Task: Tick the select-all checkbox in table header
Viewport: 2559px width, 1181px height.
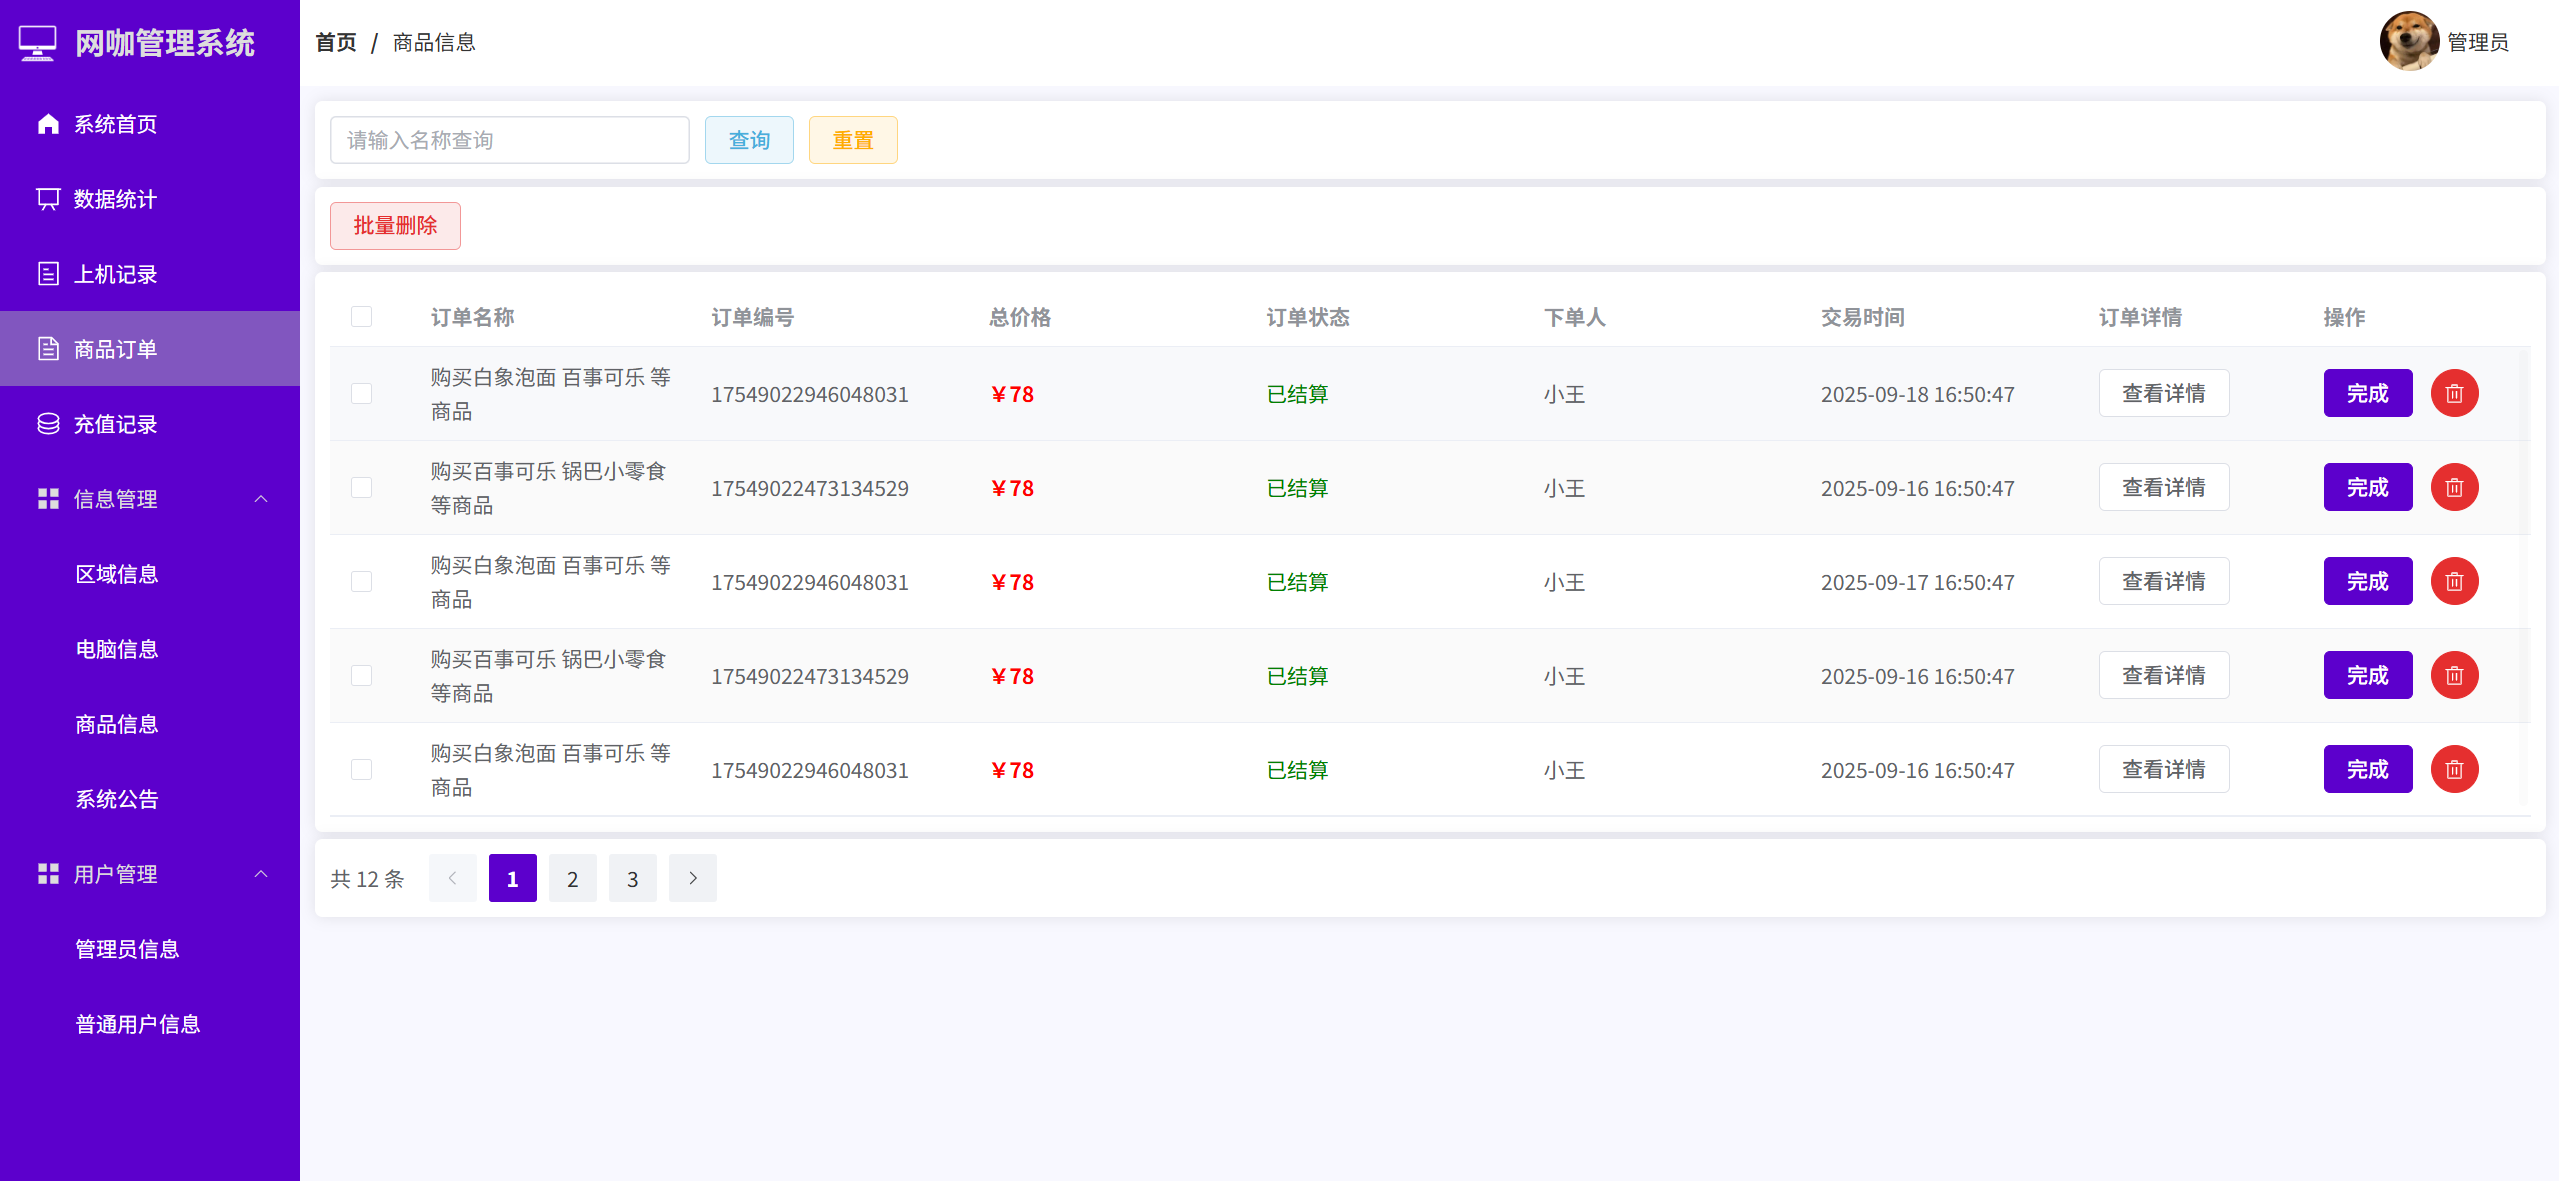Action: point(362,317)
